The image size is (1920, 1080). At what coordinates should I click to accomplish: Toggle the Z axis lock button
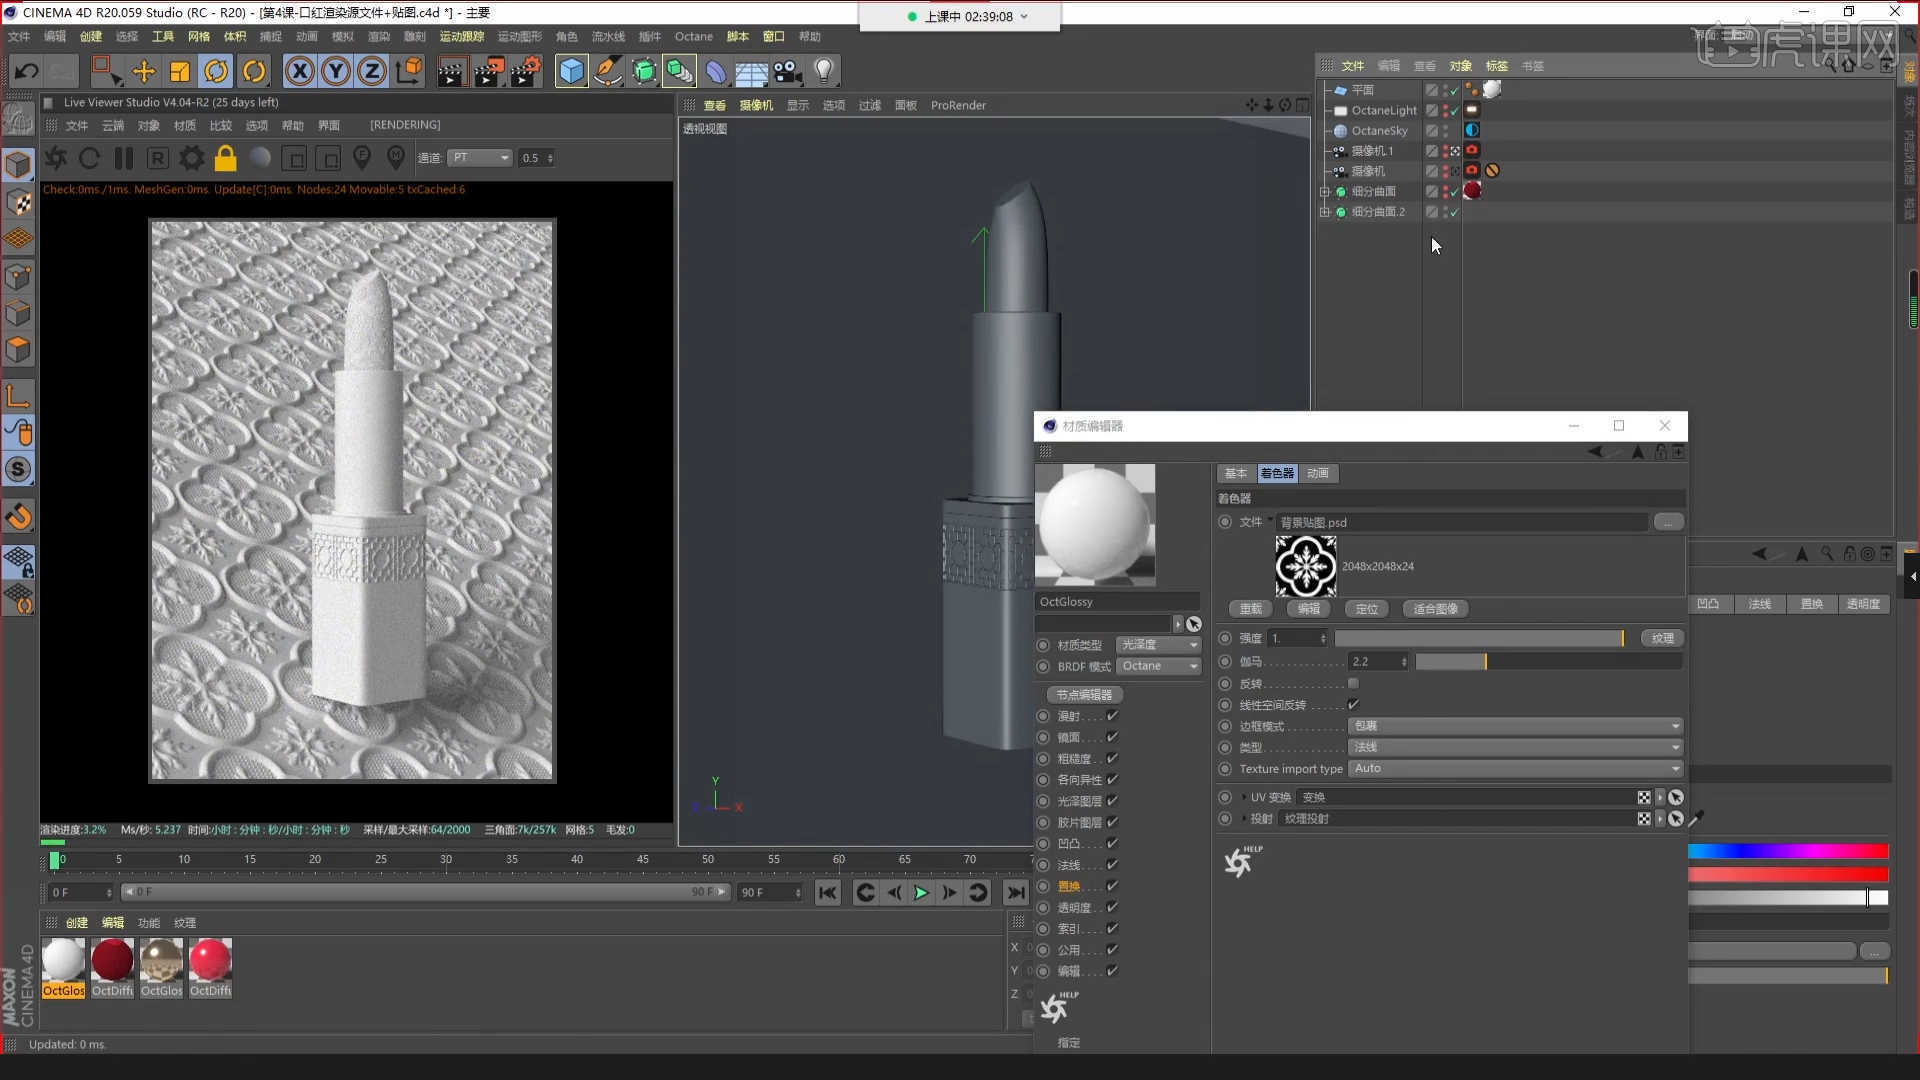(372, 71)
